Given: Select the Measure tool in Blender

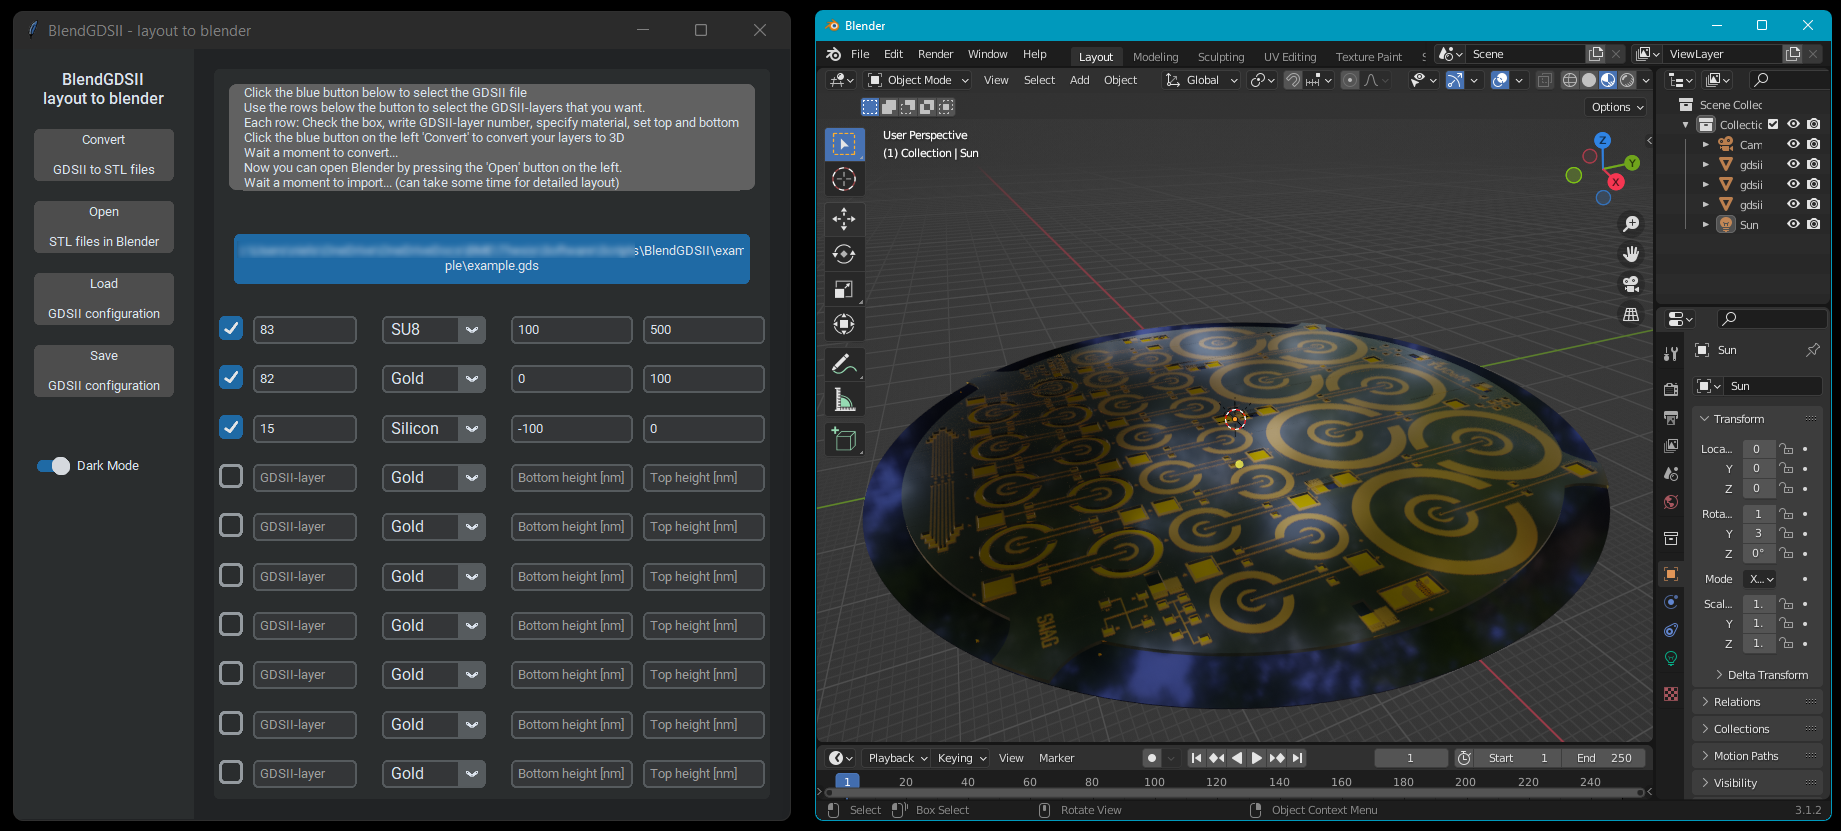Looking at the screenshot, I should click(x=844, y=400).
